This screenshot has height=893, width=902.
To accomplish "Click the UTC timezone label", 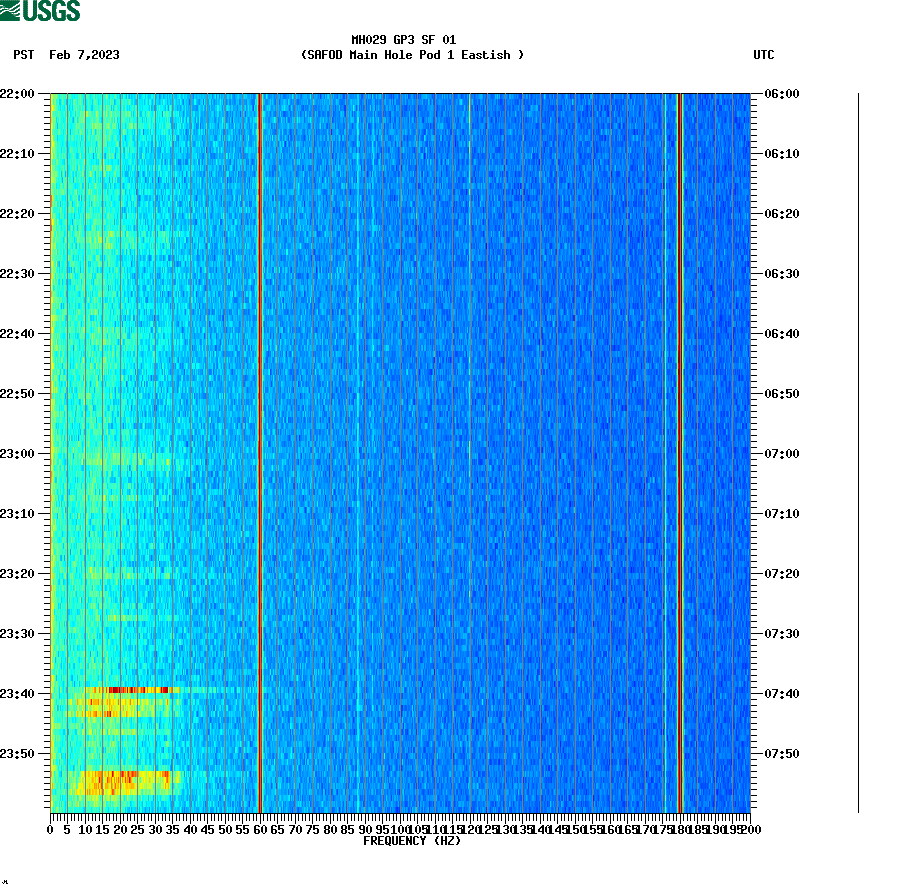I will click(765, 56).
